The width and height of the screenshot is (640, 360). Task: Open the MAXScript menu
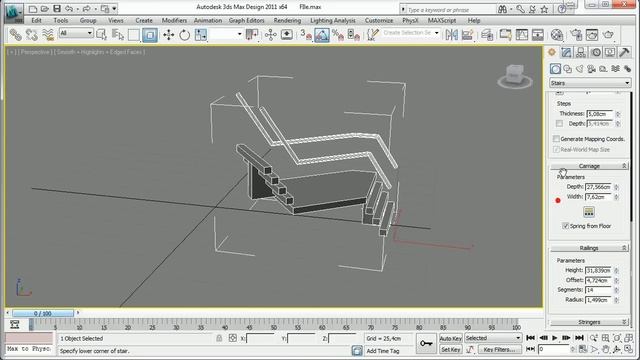pos(442,20)
